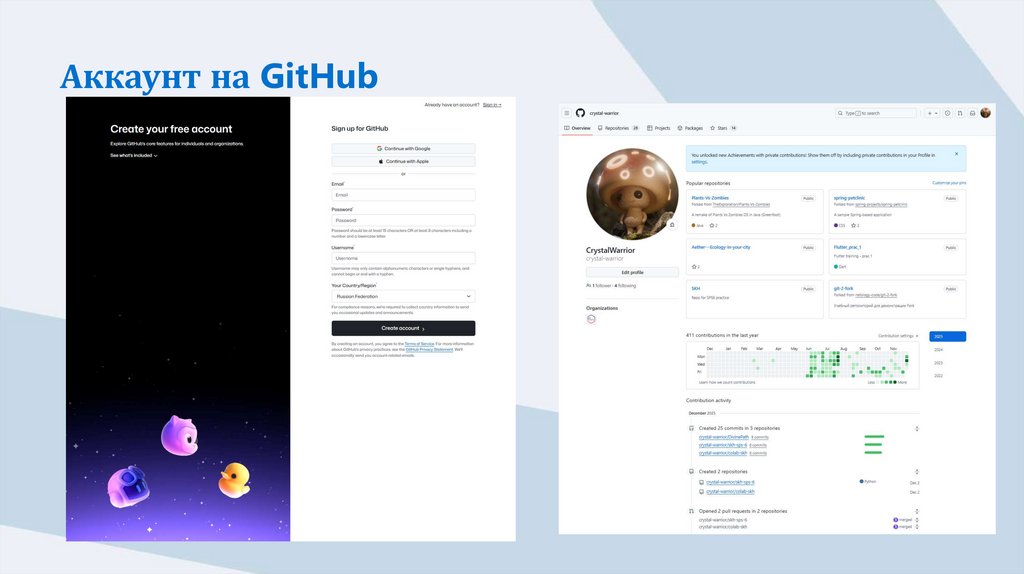Click the set status icon on mushroom avatar
1024x574 pixels.
(672, 225)
